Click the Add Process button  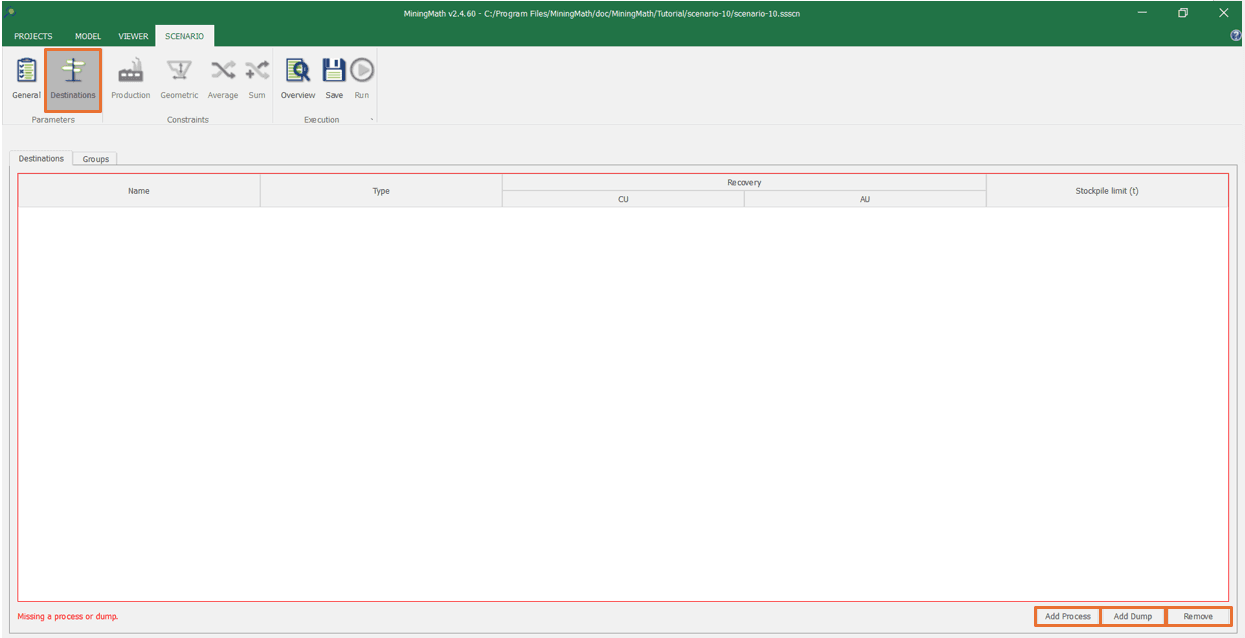1067,616
